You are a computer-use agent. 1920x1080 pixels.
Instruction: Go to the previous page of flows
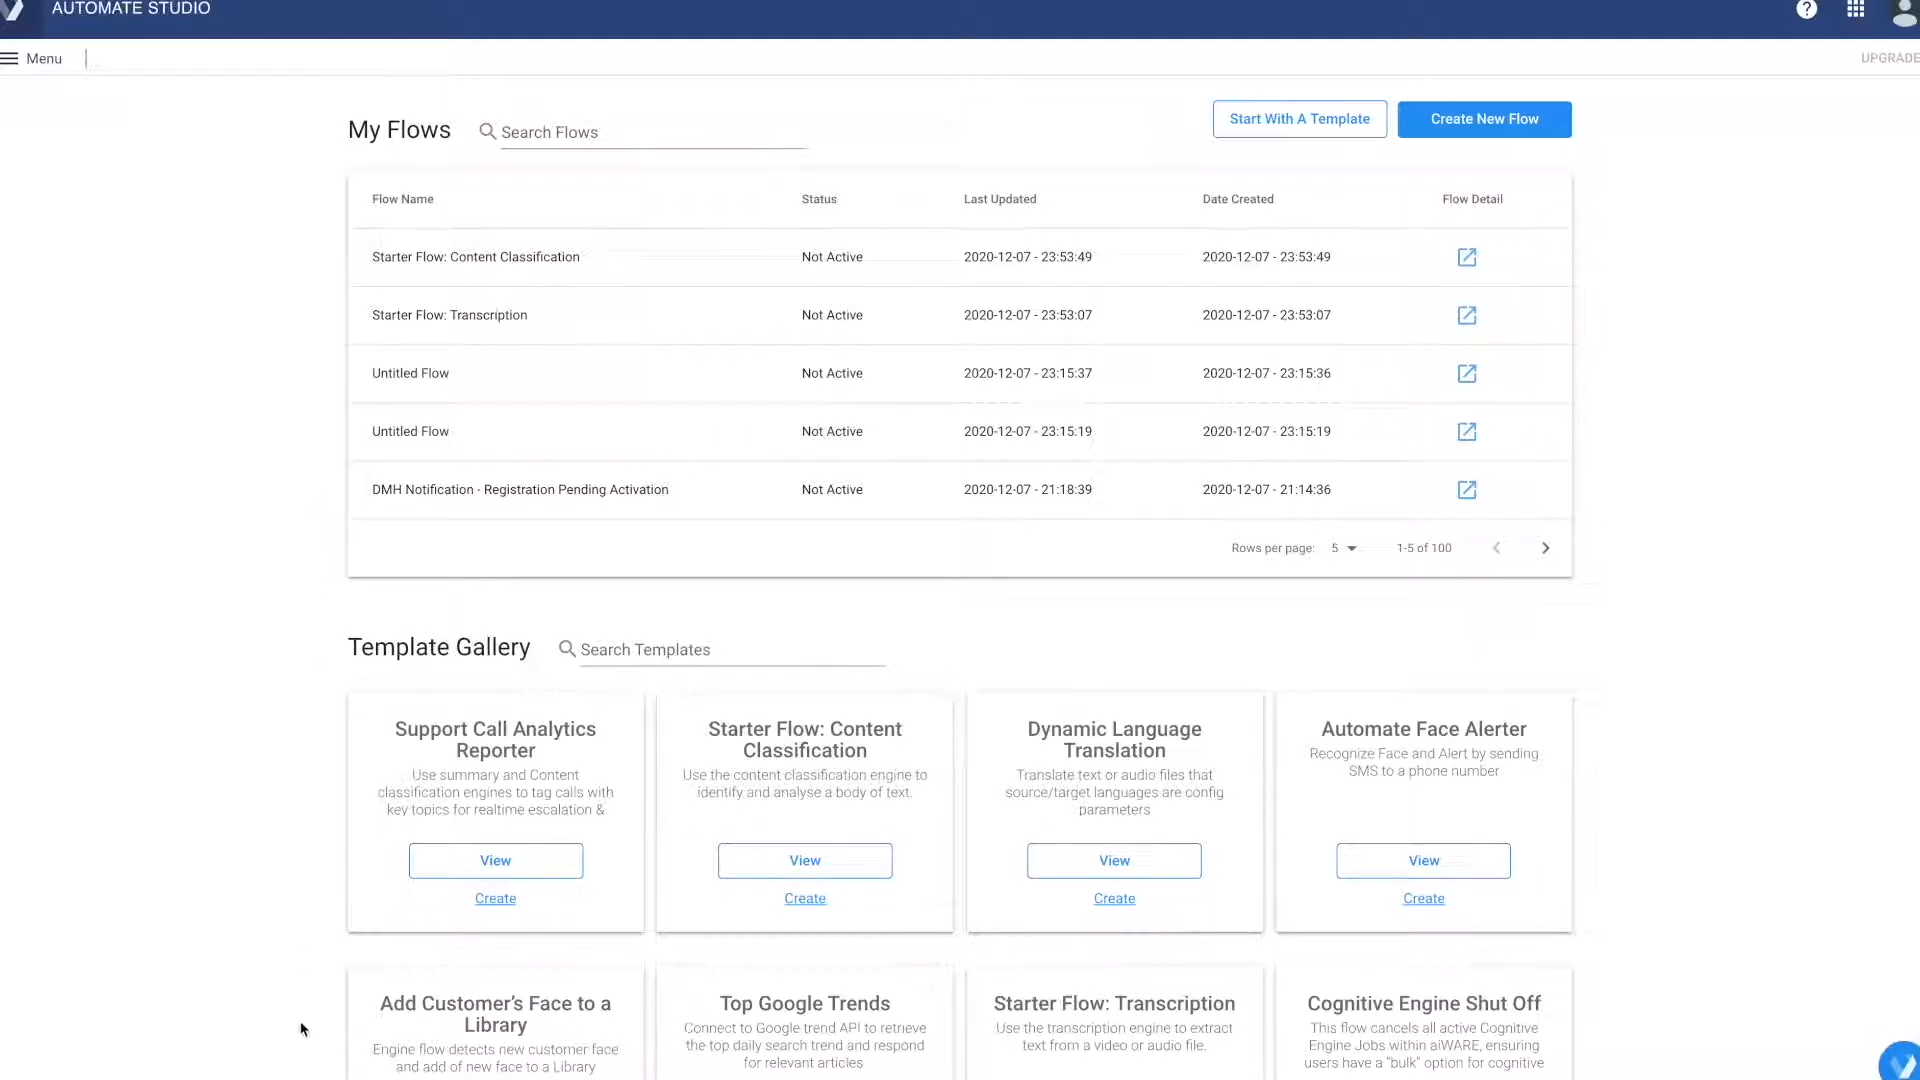click(1496, 548)
